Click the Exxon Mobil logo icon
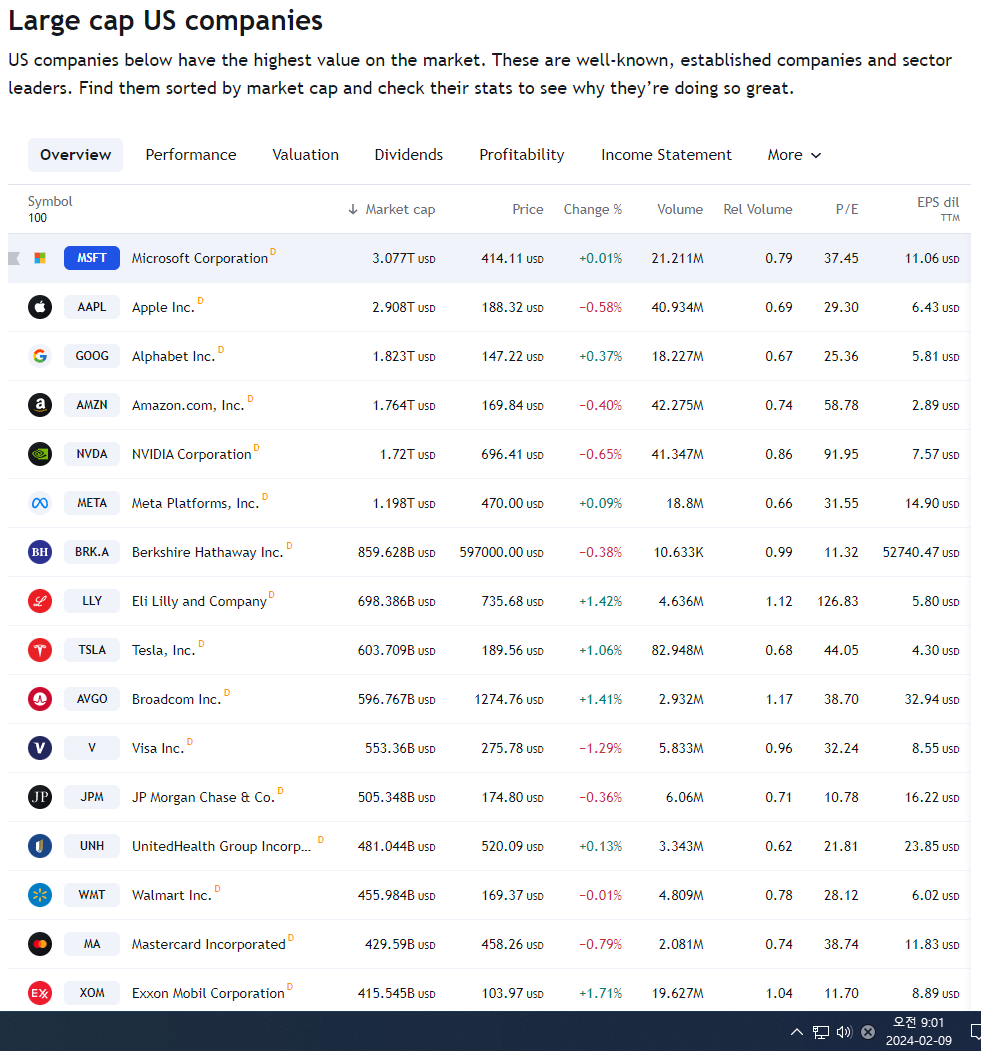The height and width of the screenshot is (1051, 981). (40, 992)
